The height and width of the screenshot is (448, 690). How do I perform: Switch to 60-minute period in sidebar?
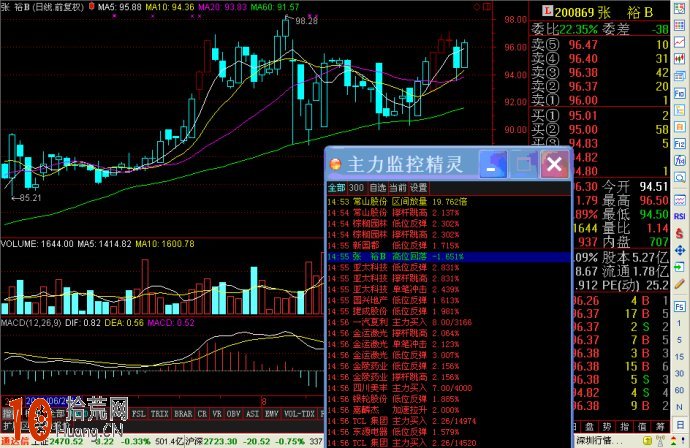[679, 390]
